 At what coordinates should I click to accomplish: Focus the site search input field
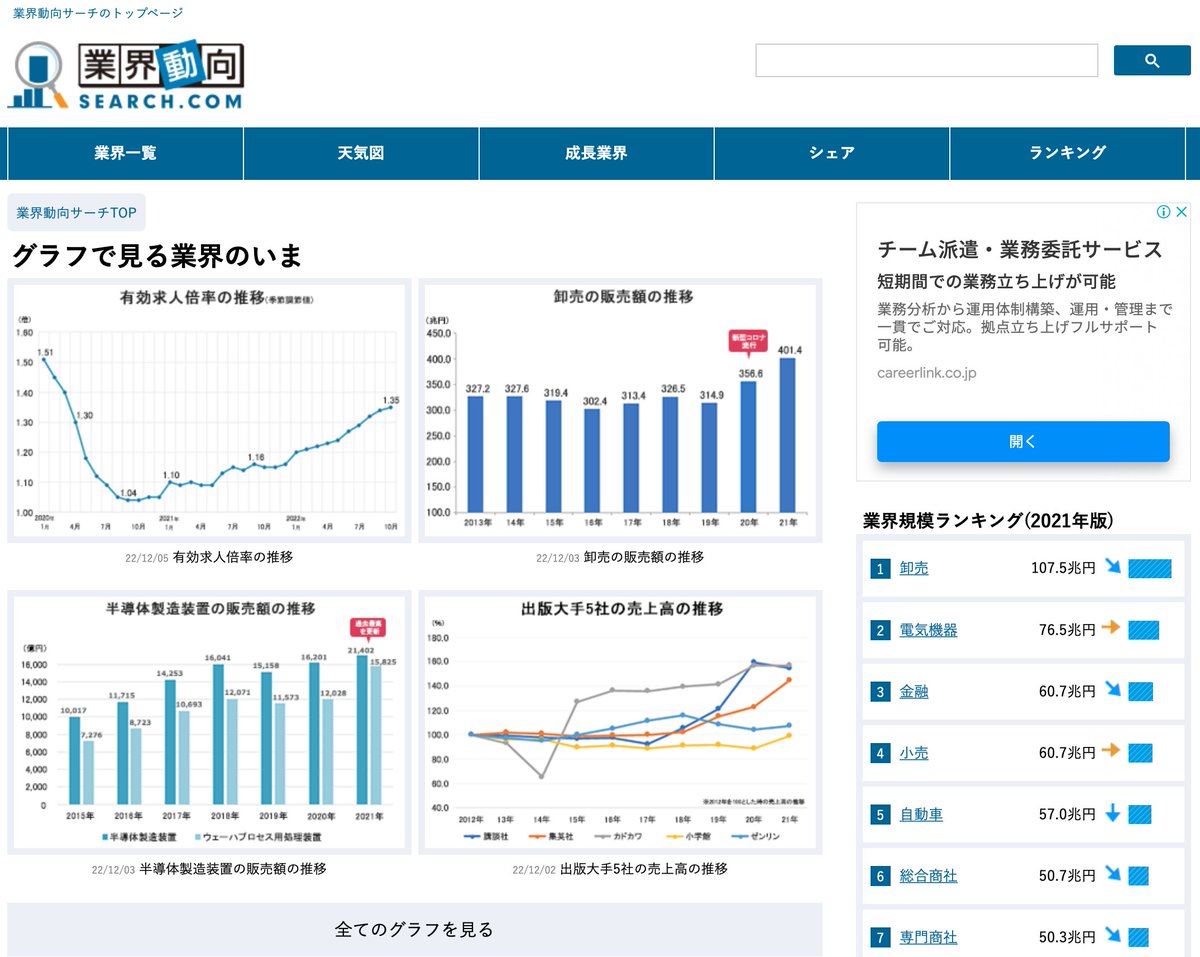[x=927, y=60]
